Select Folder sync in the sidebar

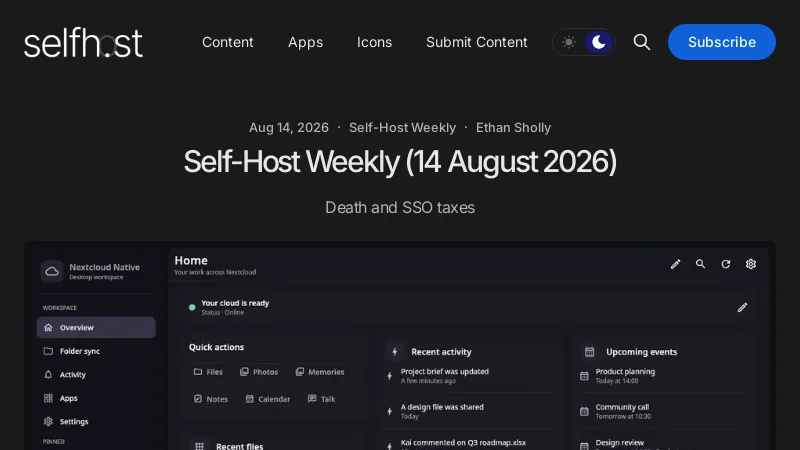click(96, 351)
